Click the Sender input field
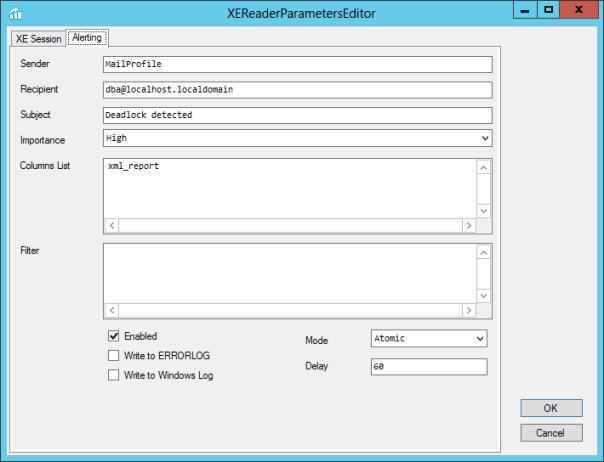The image size is (604, 462). tap(297, 64)
